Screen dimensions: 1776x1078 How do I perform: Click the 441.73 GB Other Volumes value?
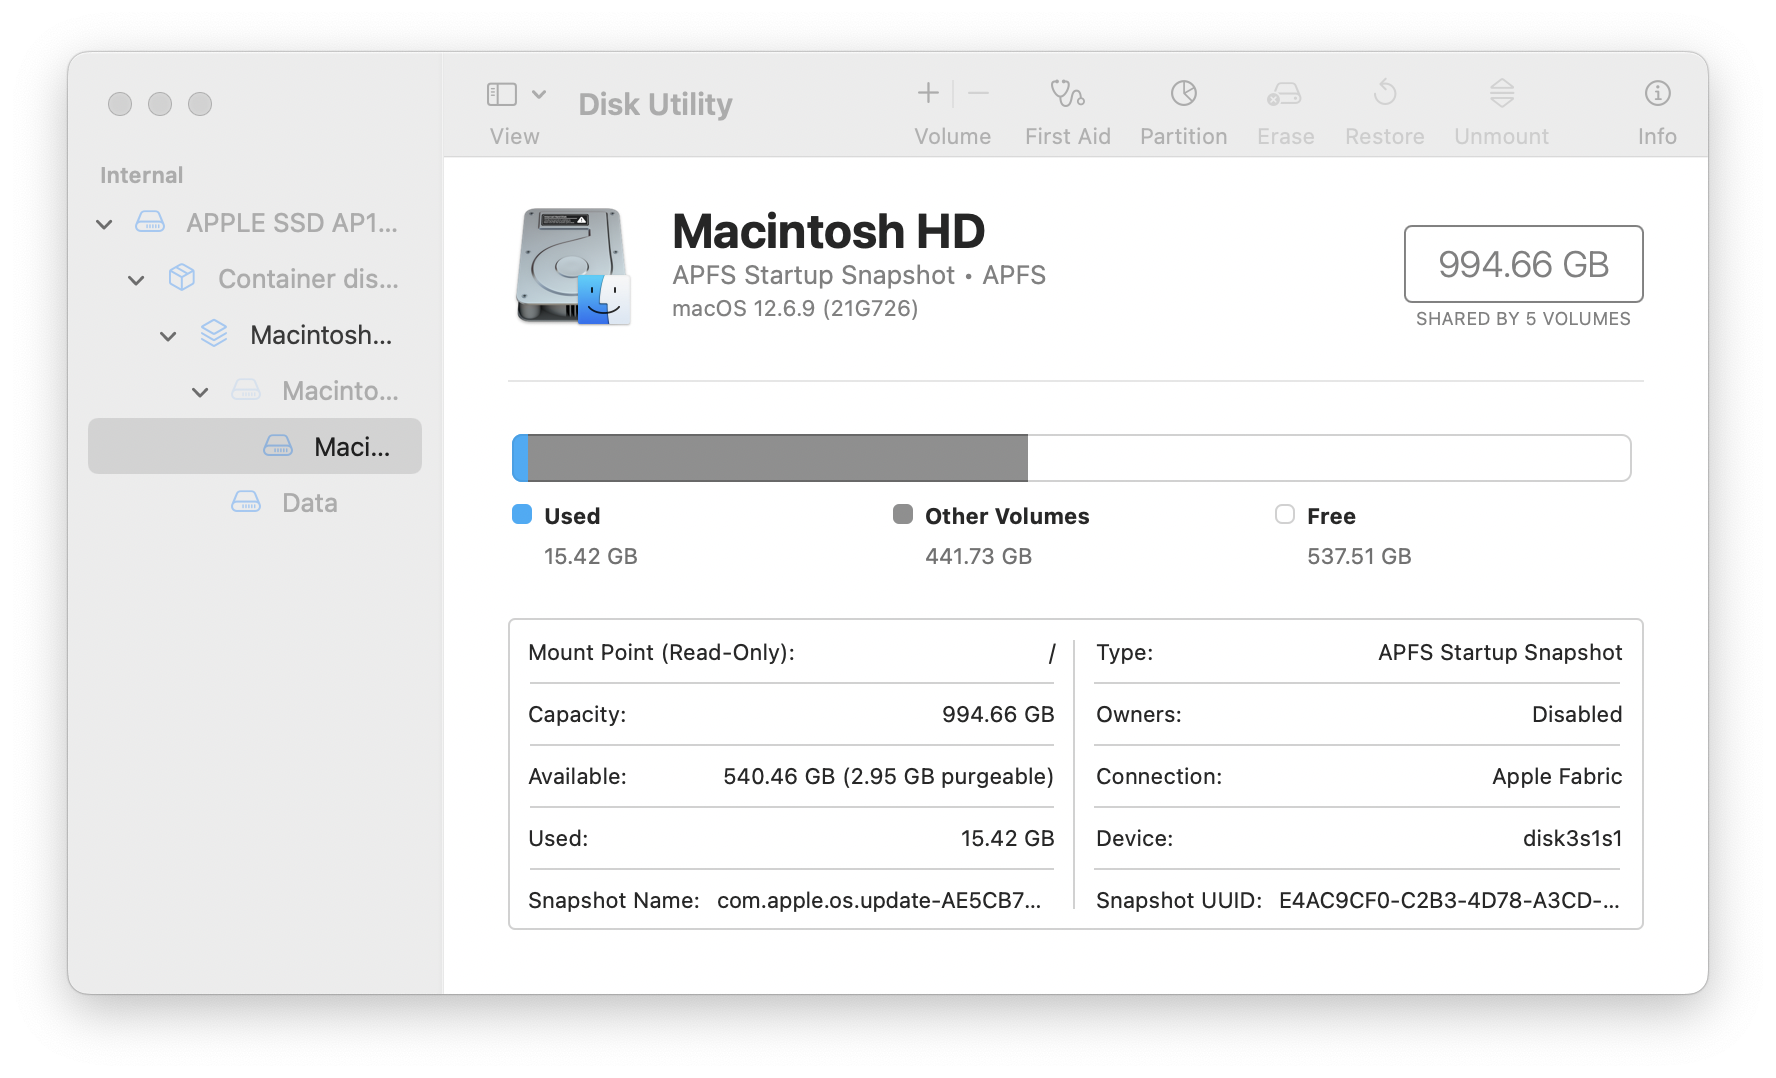pos(978,556)
